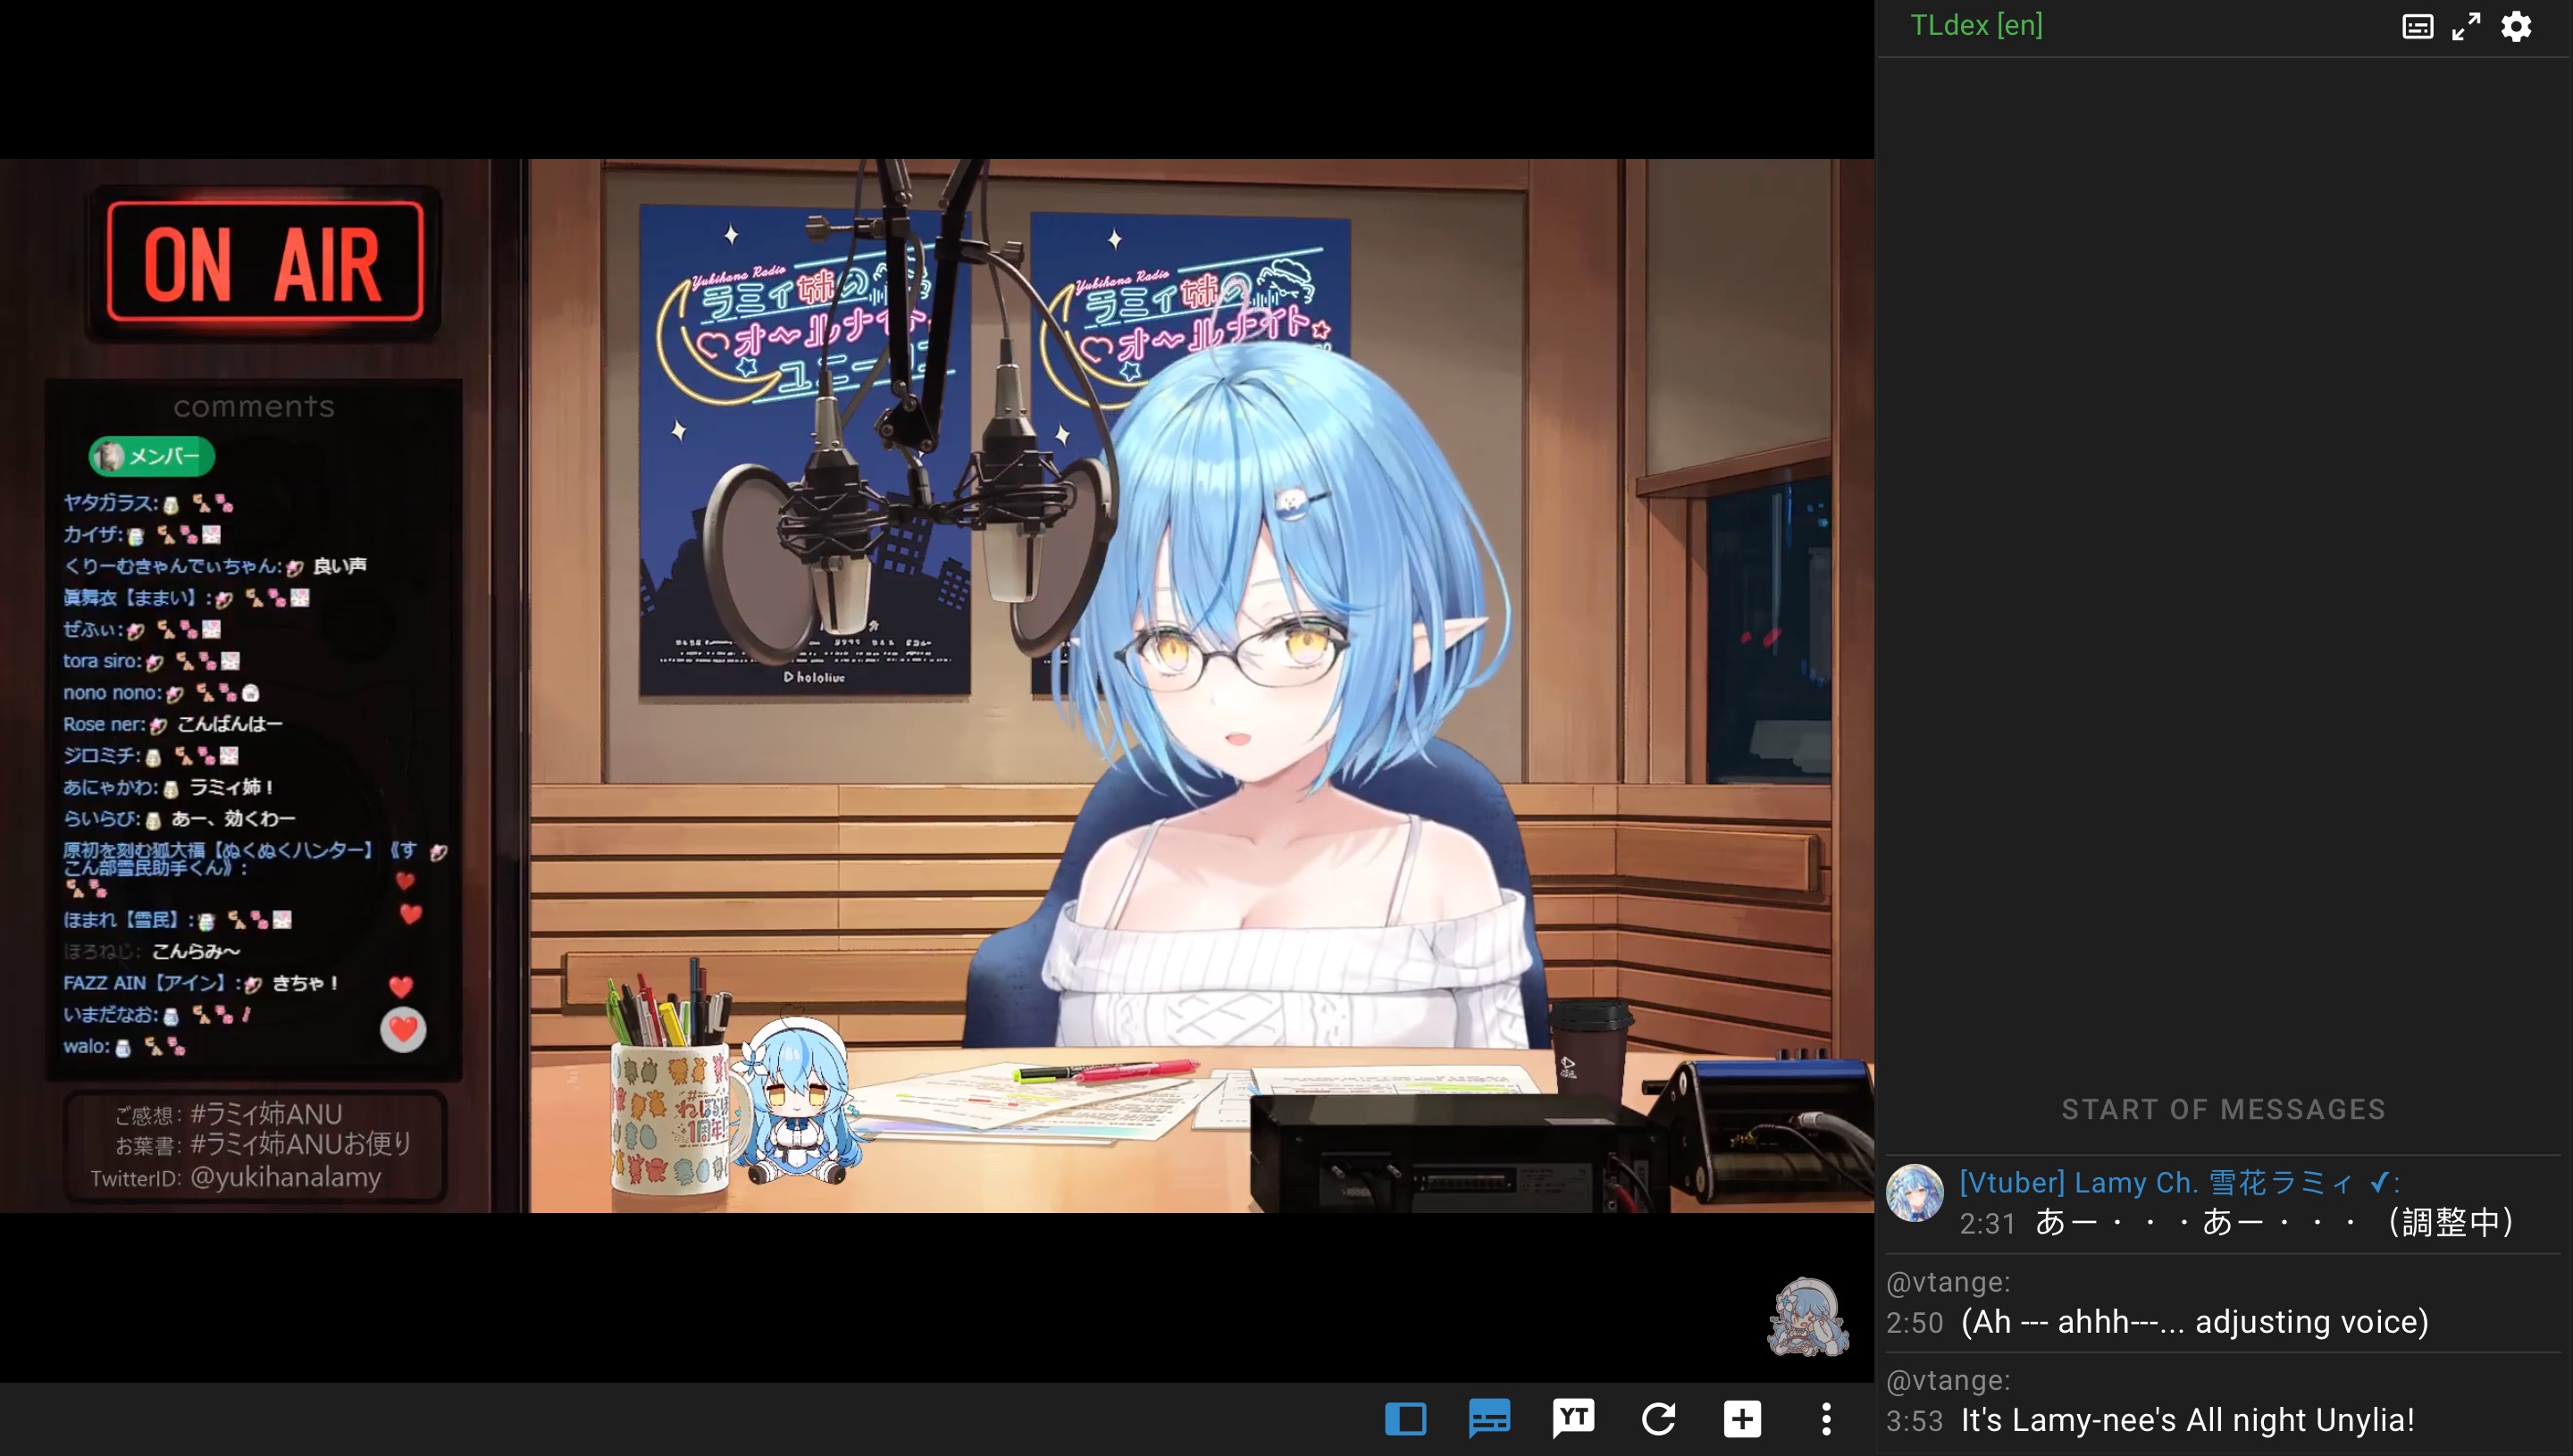Click the #ラミィ姉ANU hashtag text

click(x=266, y=1113)
